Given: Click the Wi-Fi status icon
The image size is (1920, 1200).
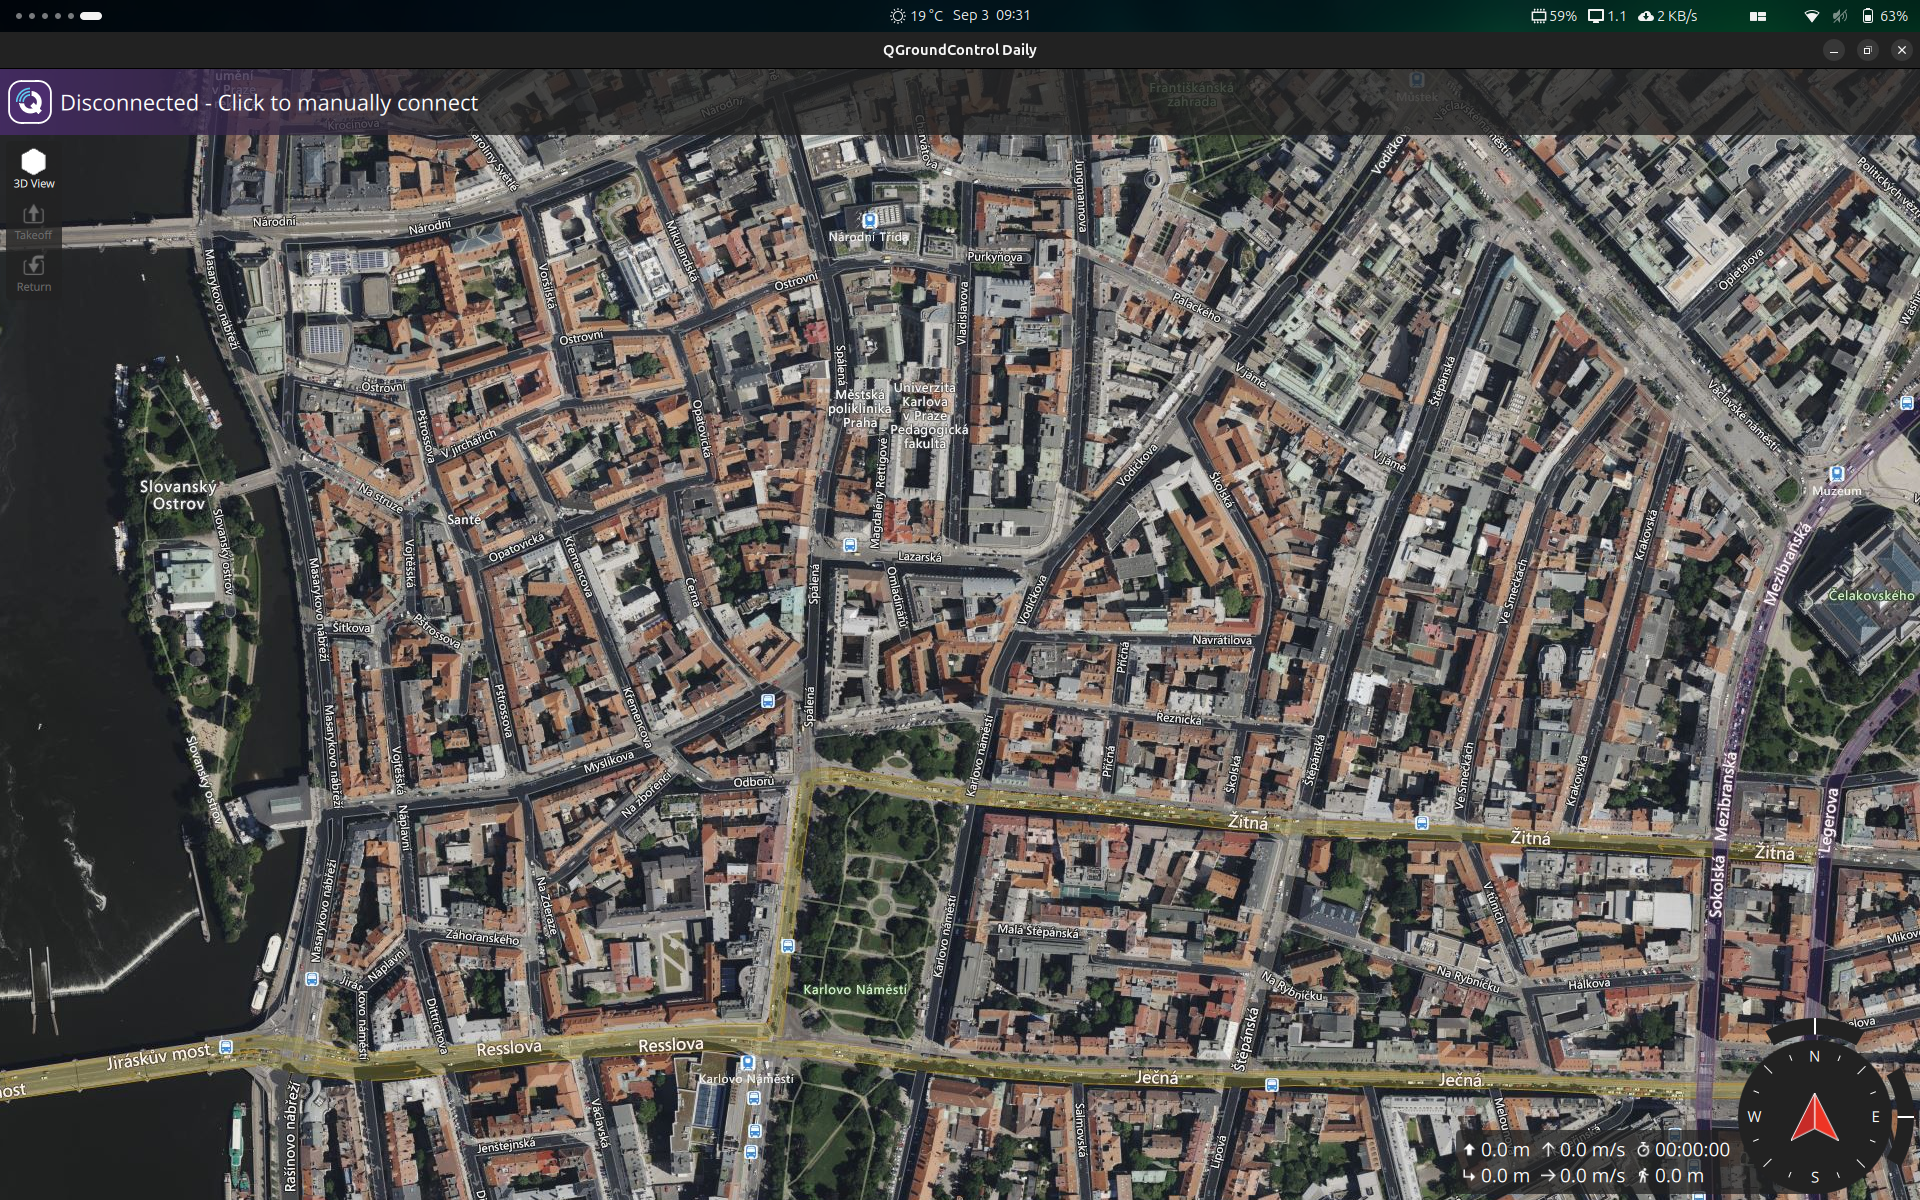Looking at the screenshot, I should (1811, 16).
